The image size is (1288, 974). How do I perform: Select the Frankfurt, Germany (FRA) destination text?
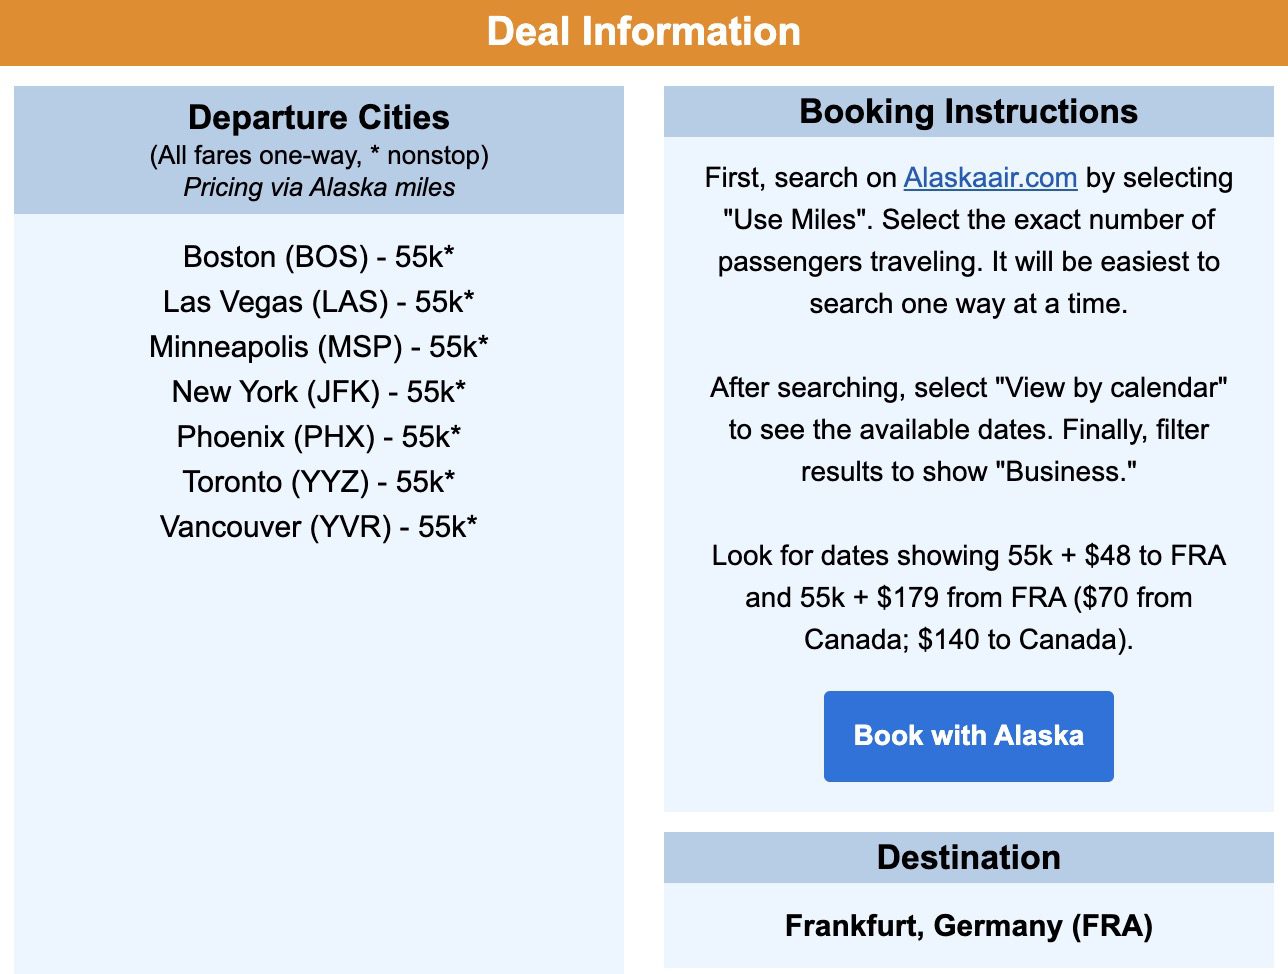click(968, 926)
